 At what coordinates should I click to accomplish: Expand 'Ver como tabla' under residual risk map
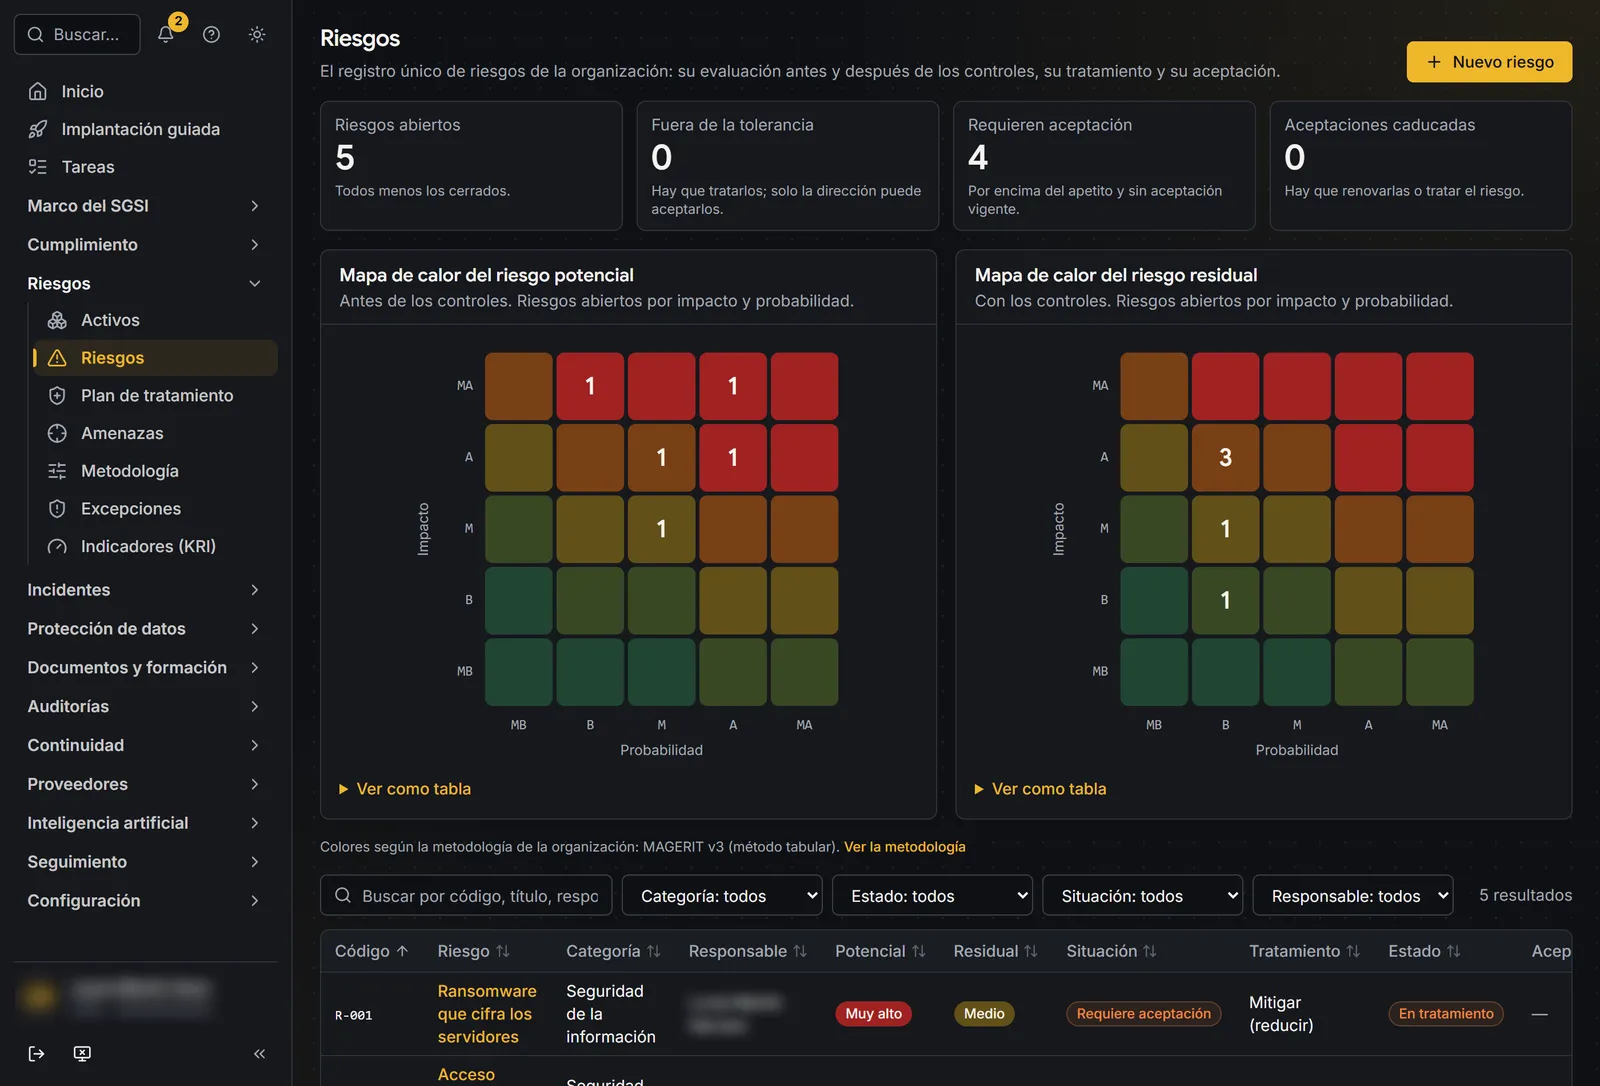click(1040, 789)
